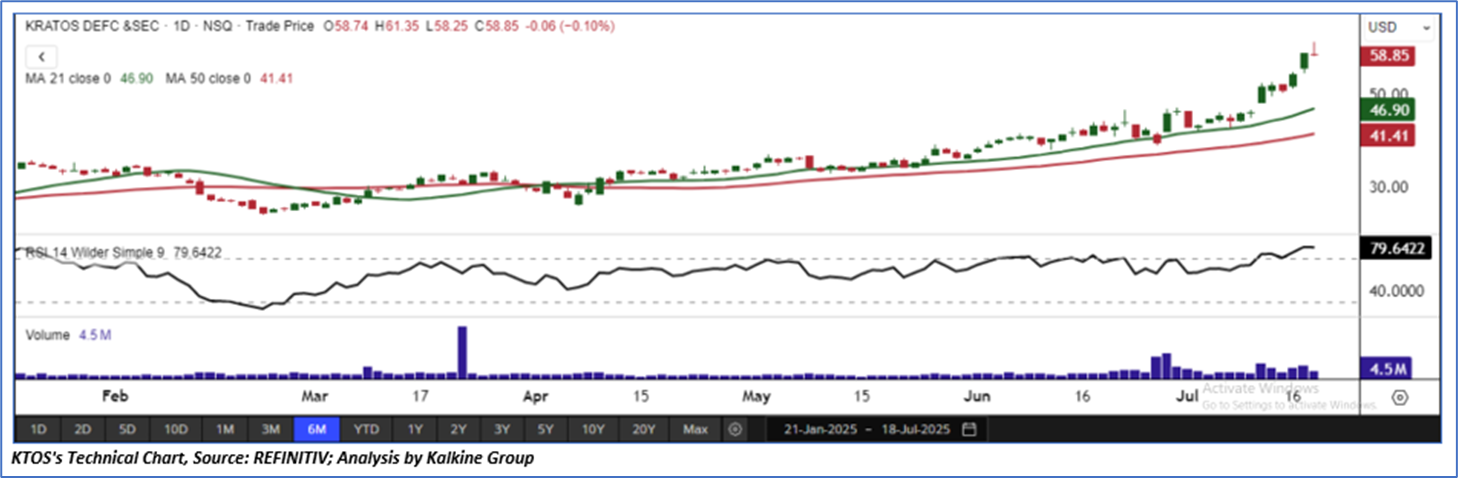Select the Max time range
The height and width of the screenshot is (478, 1458).
point(695,429)
